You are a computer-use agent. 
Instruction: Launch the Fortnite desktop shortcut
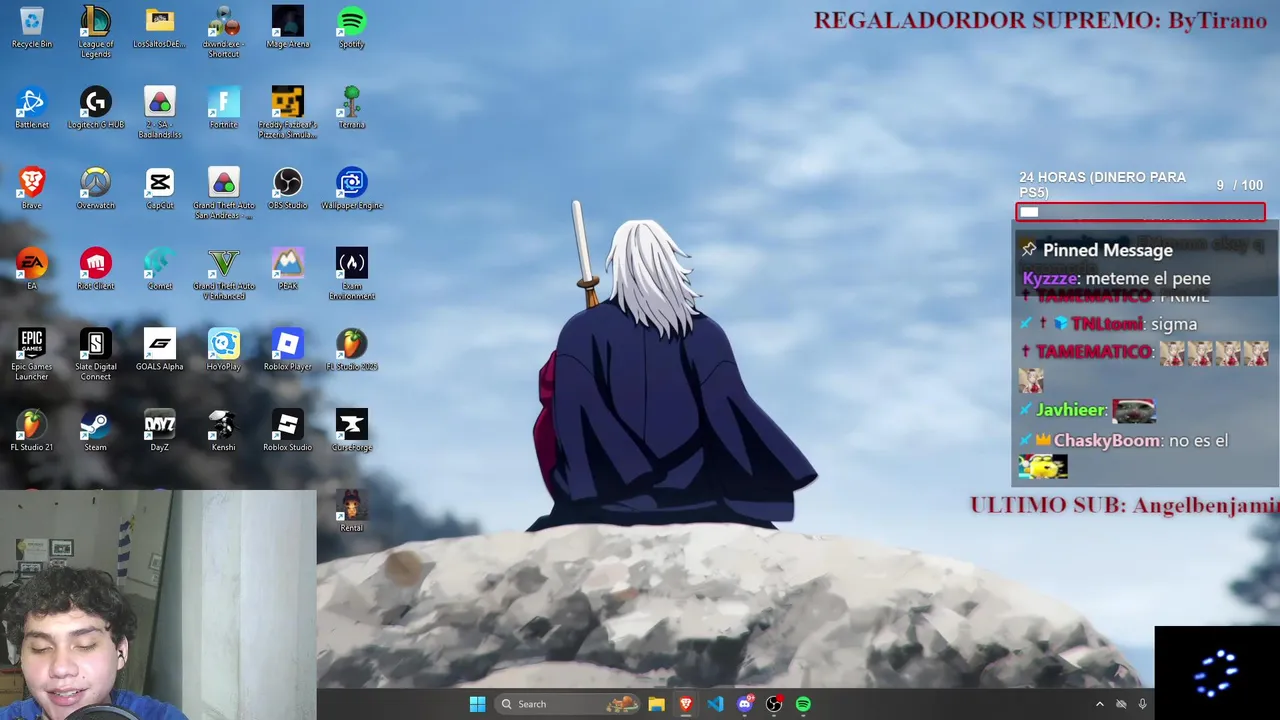(224, 108)
